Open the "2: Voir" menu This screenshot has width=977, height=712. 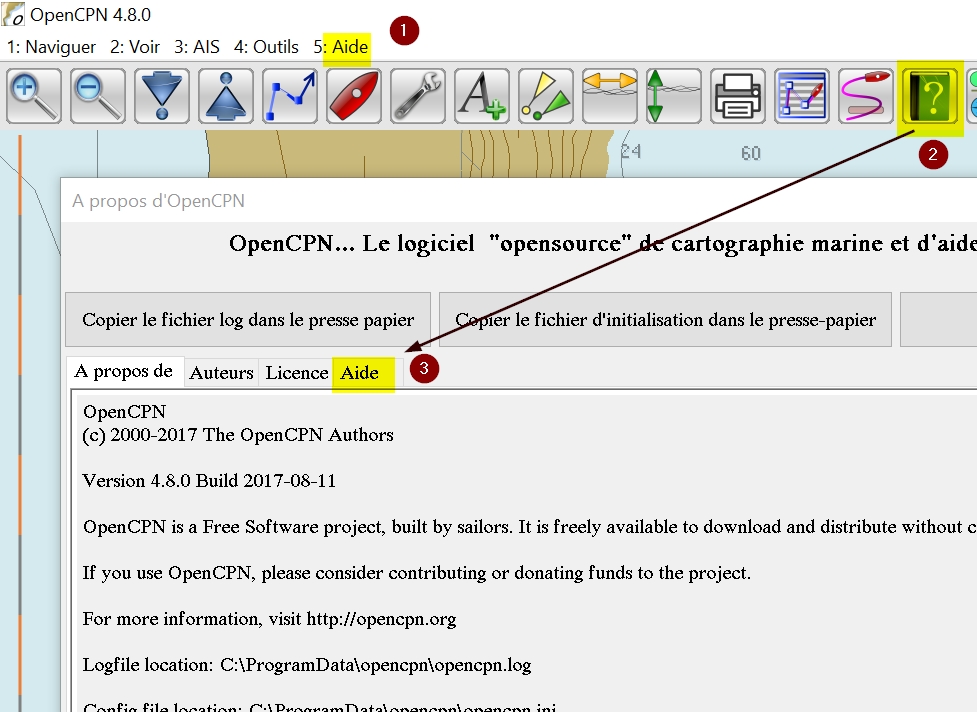point(135,47)
